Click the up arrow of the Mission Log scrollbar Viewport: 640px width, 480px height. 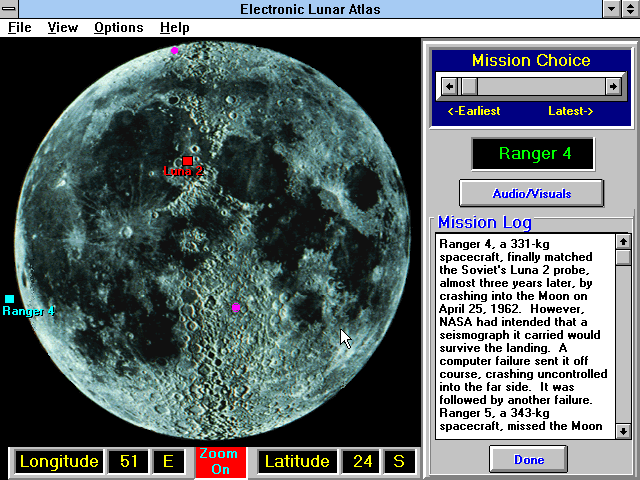pos(623,242)
